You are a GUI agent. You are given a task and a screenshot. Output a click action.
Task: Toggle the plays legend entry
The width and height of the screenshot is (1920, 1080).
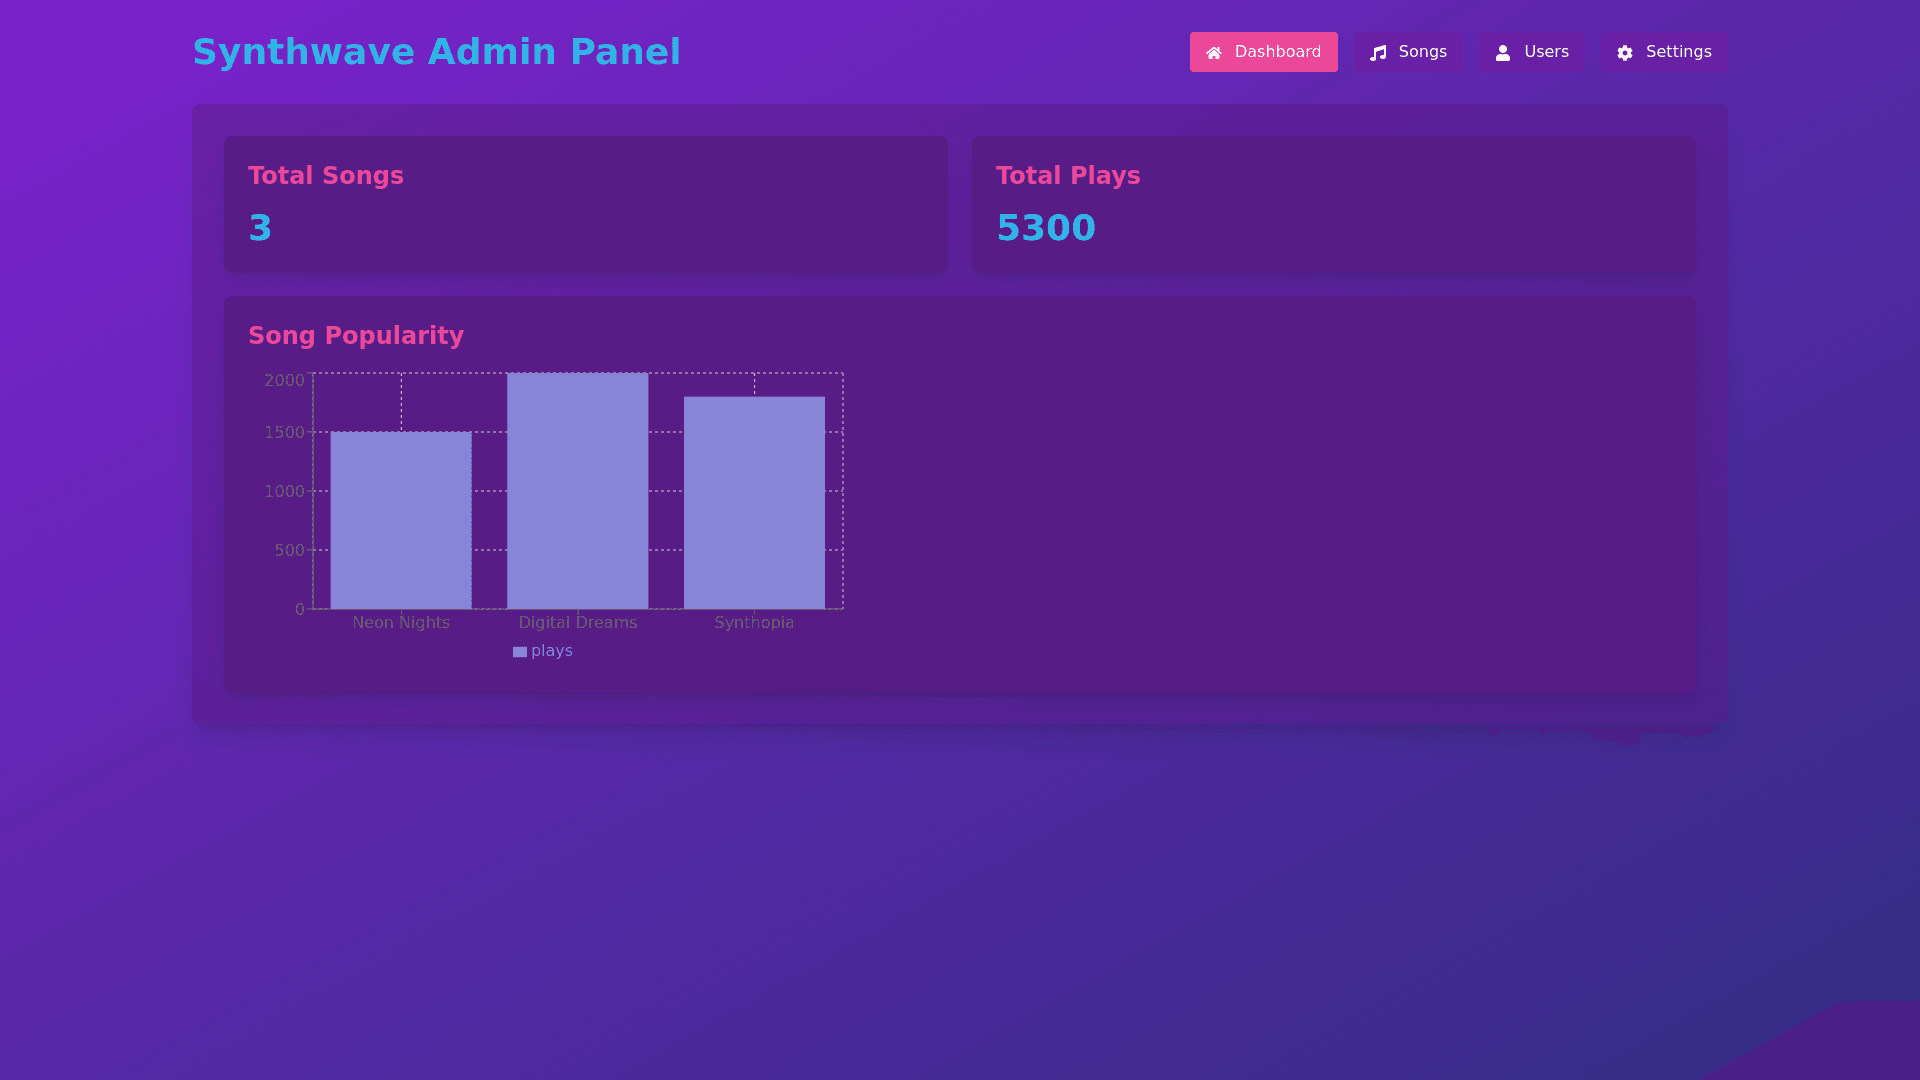pyautogui.click(x=551, y=651)
